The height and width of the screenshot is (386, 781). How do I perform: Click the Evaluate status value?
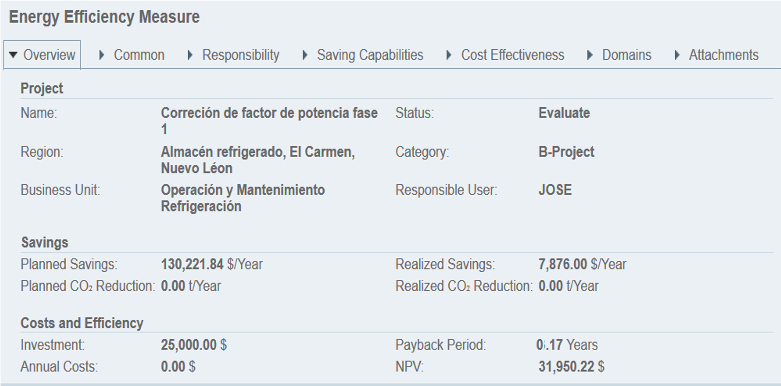[564, 113]
